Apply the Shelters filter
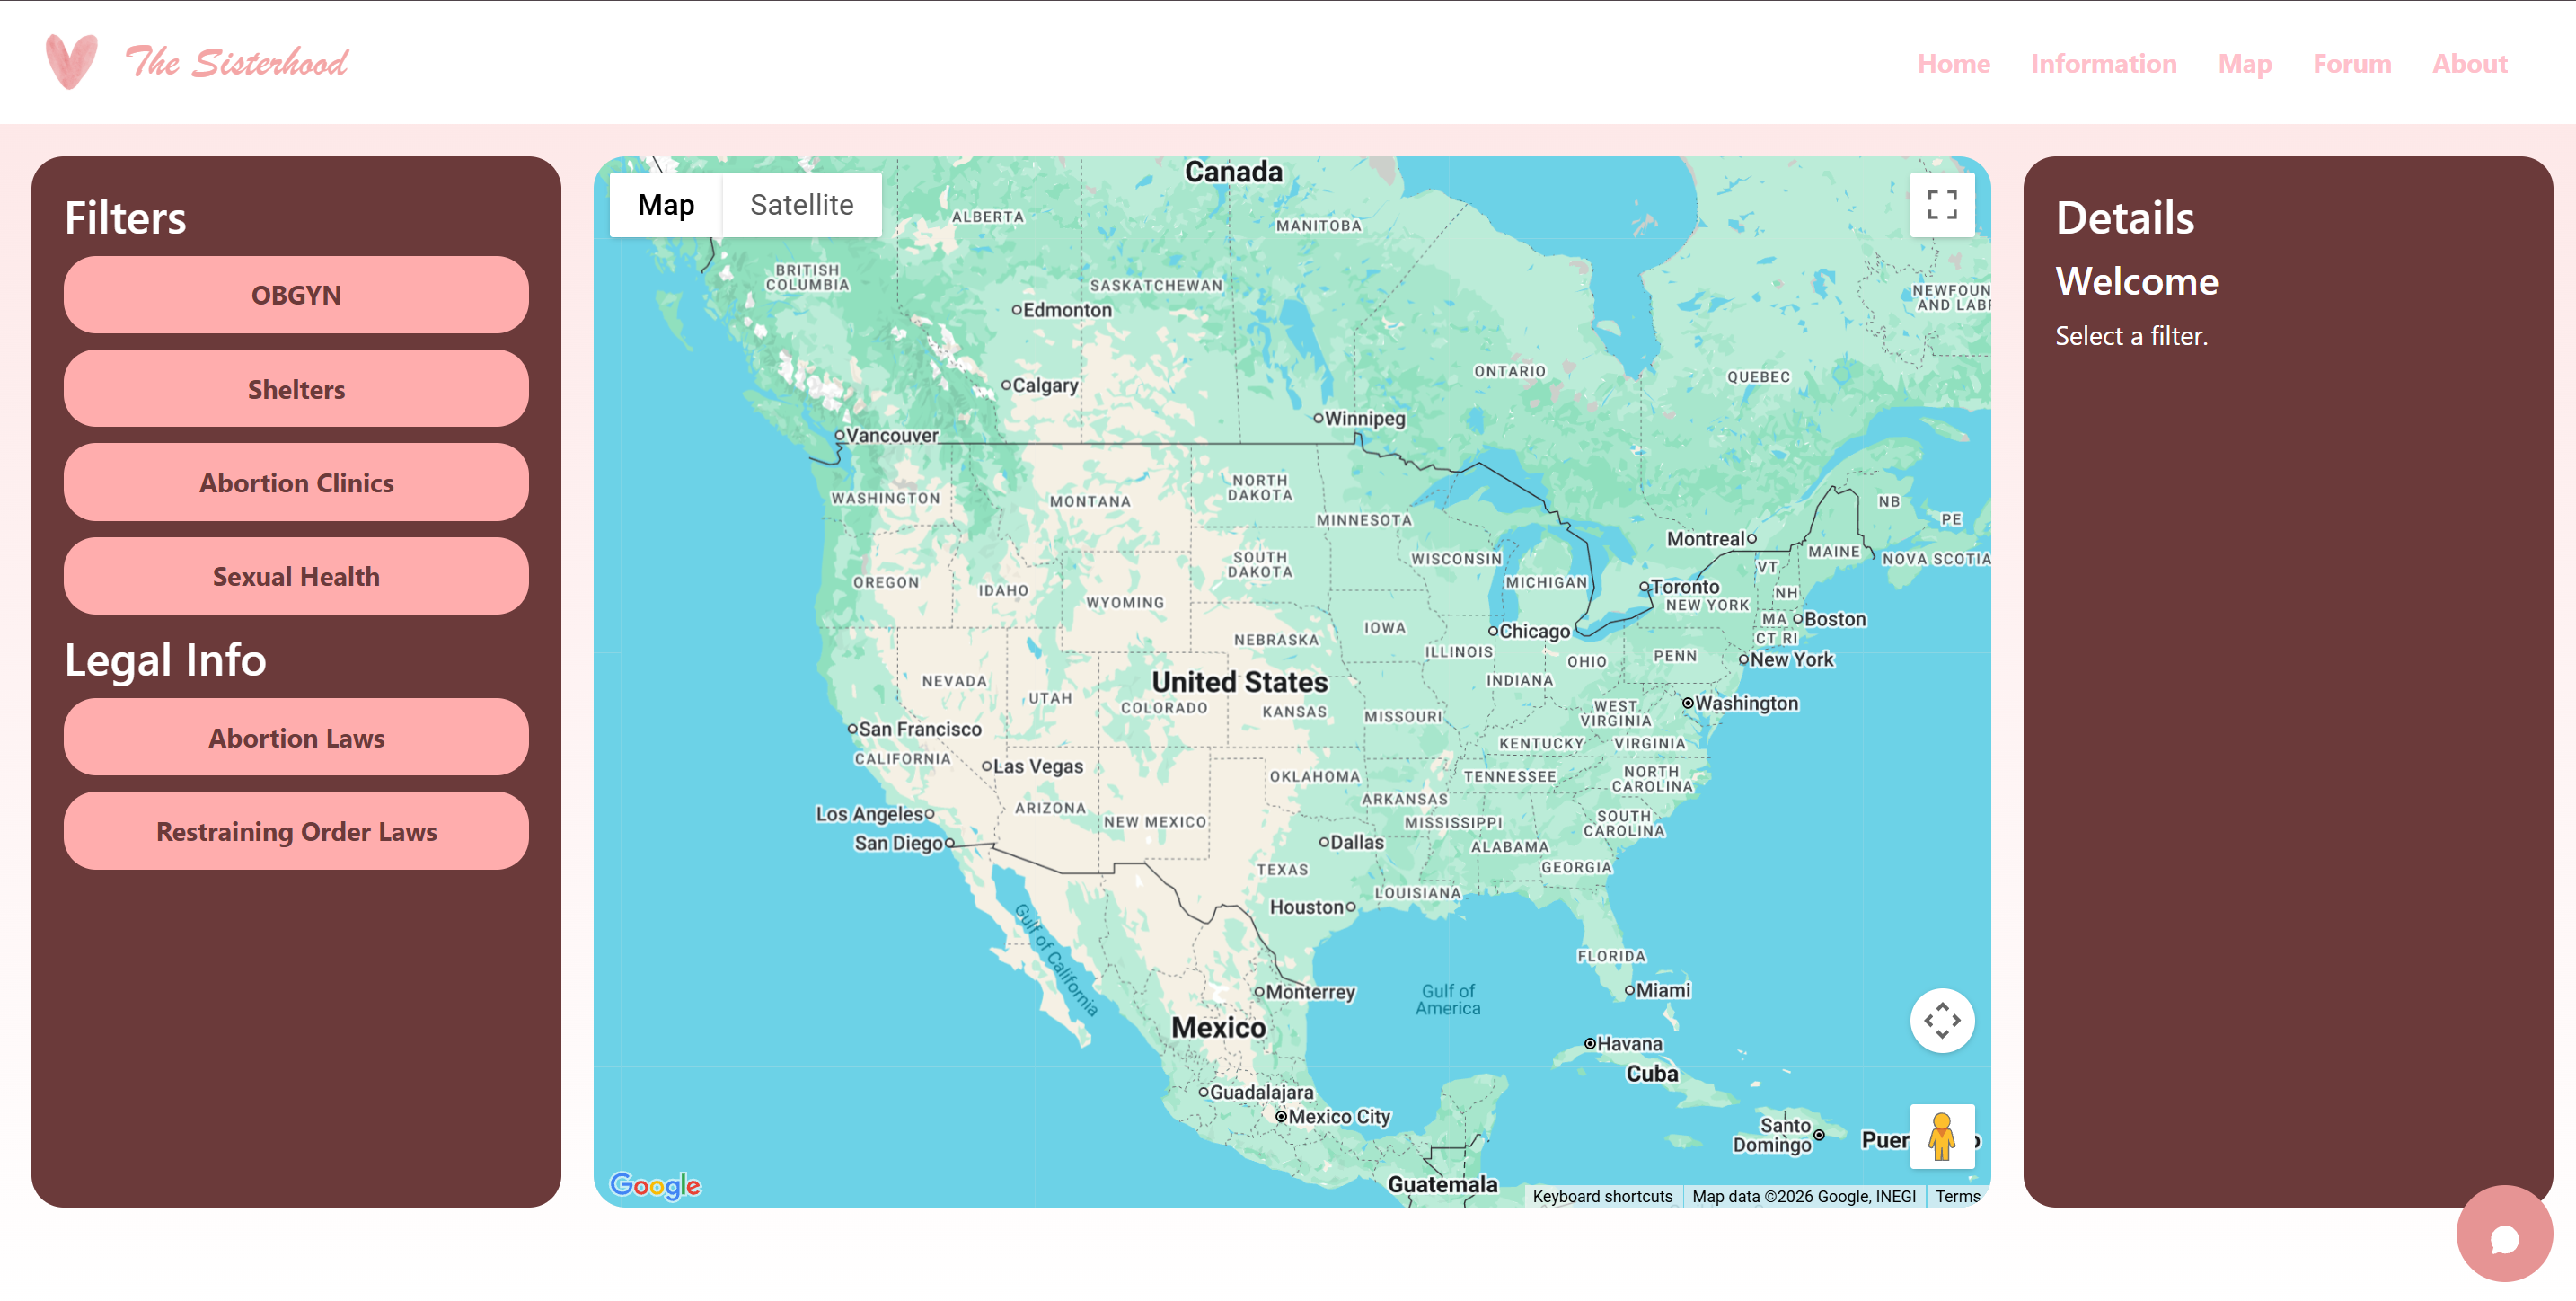The height and width of the screenshot is (1301, 2576). [x=296, y=389]
